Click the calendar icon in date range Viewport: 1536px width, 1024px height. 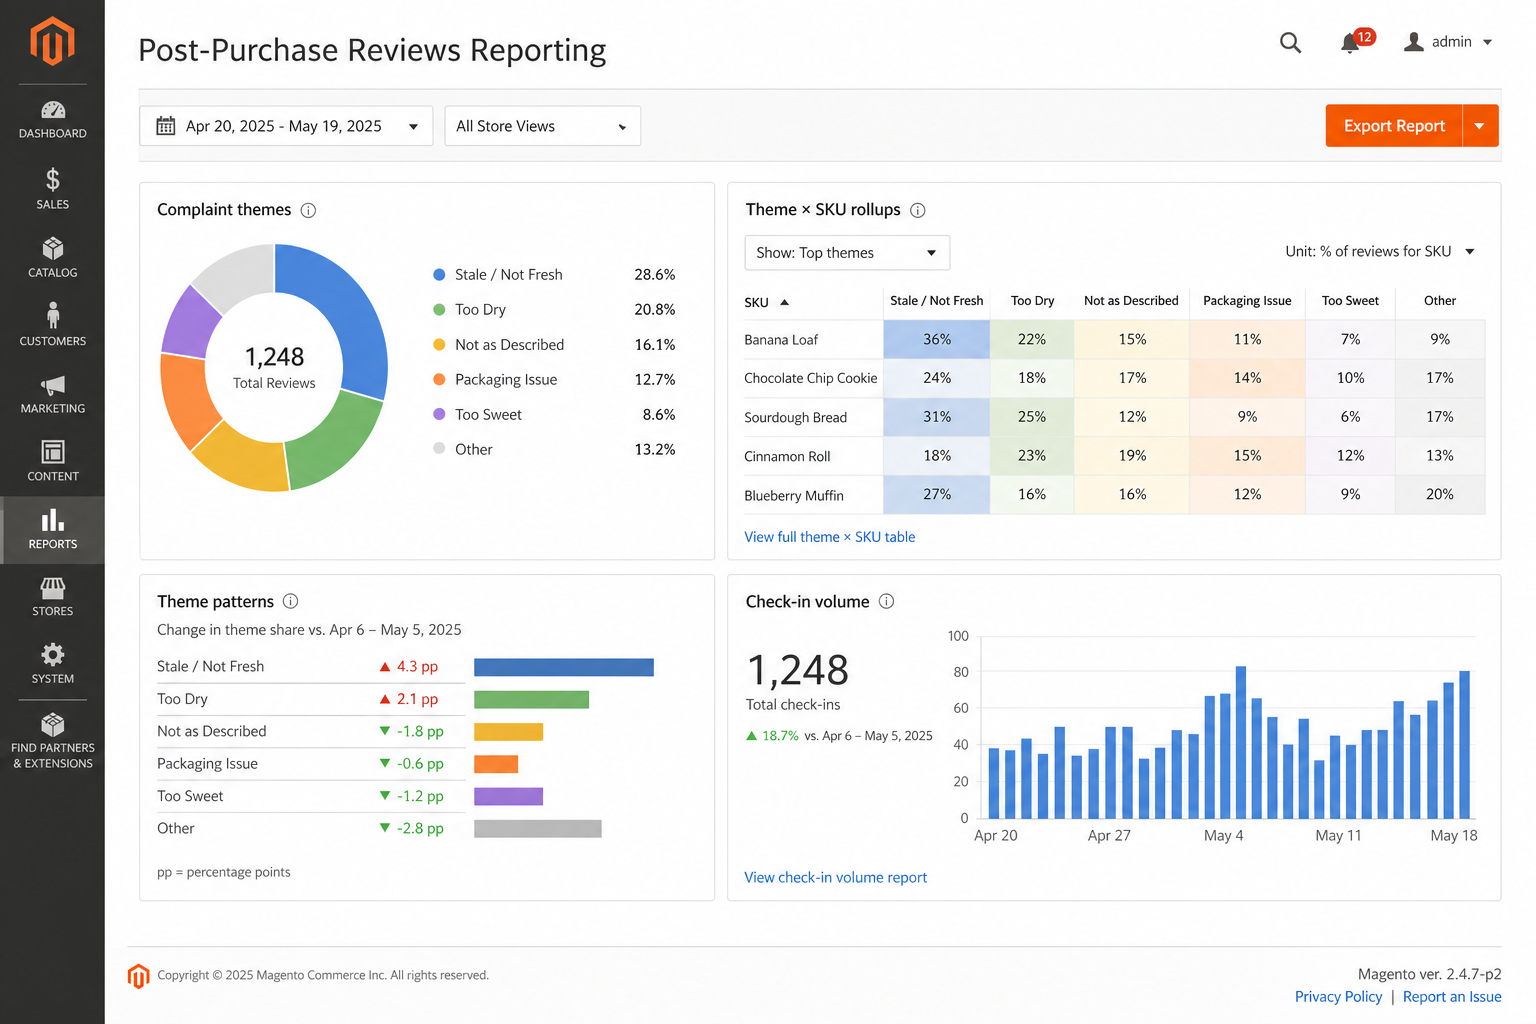pos(166,126)
